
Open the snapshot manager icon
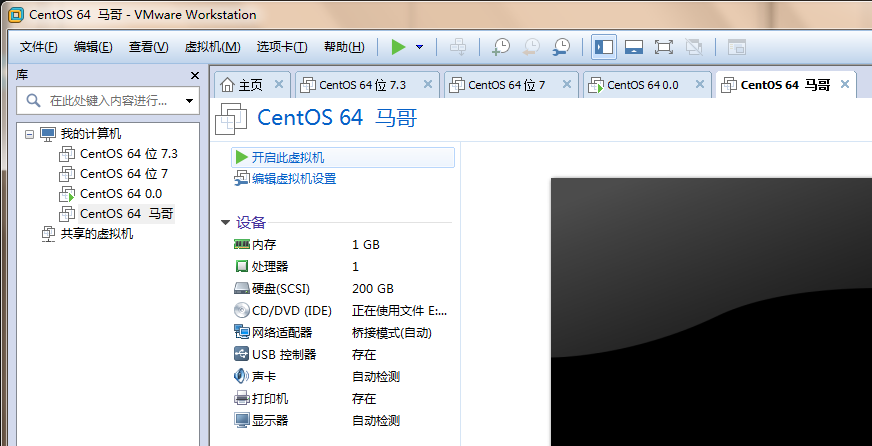click(561, 47)
